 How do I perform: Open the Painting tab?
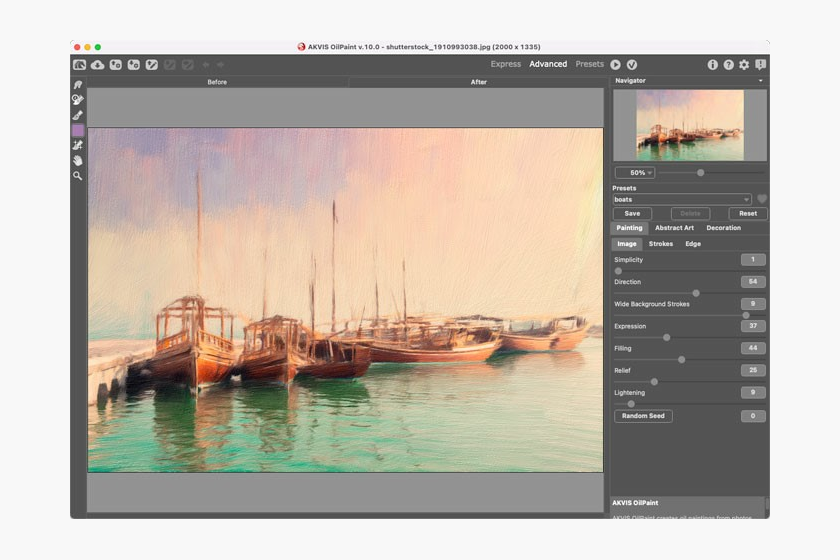pyautogui.click(x=629, y=228)
